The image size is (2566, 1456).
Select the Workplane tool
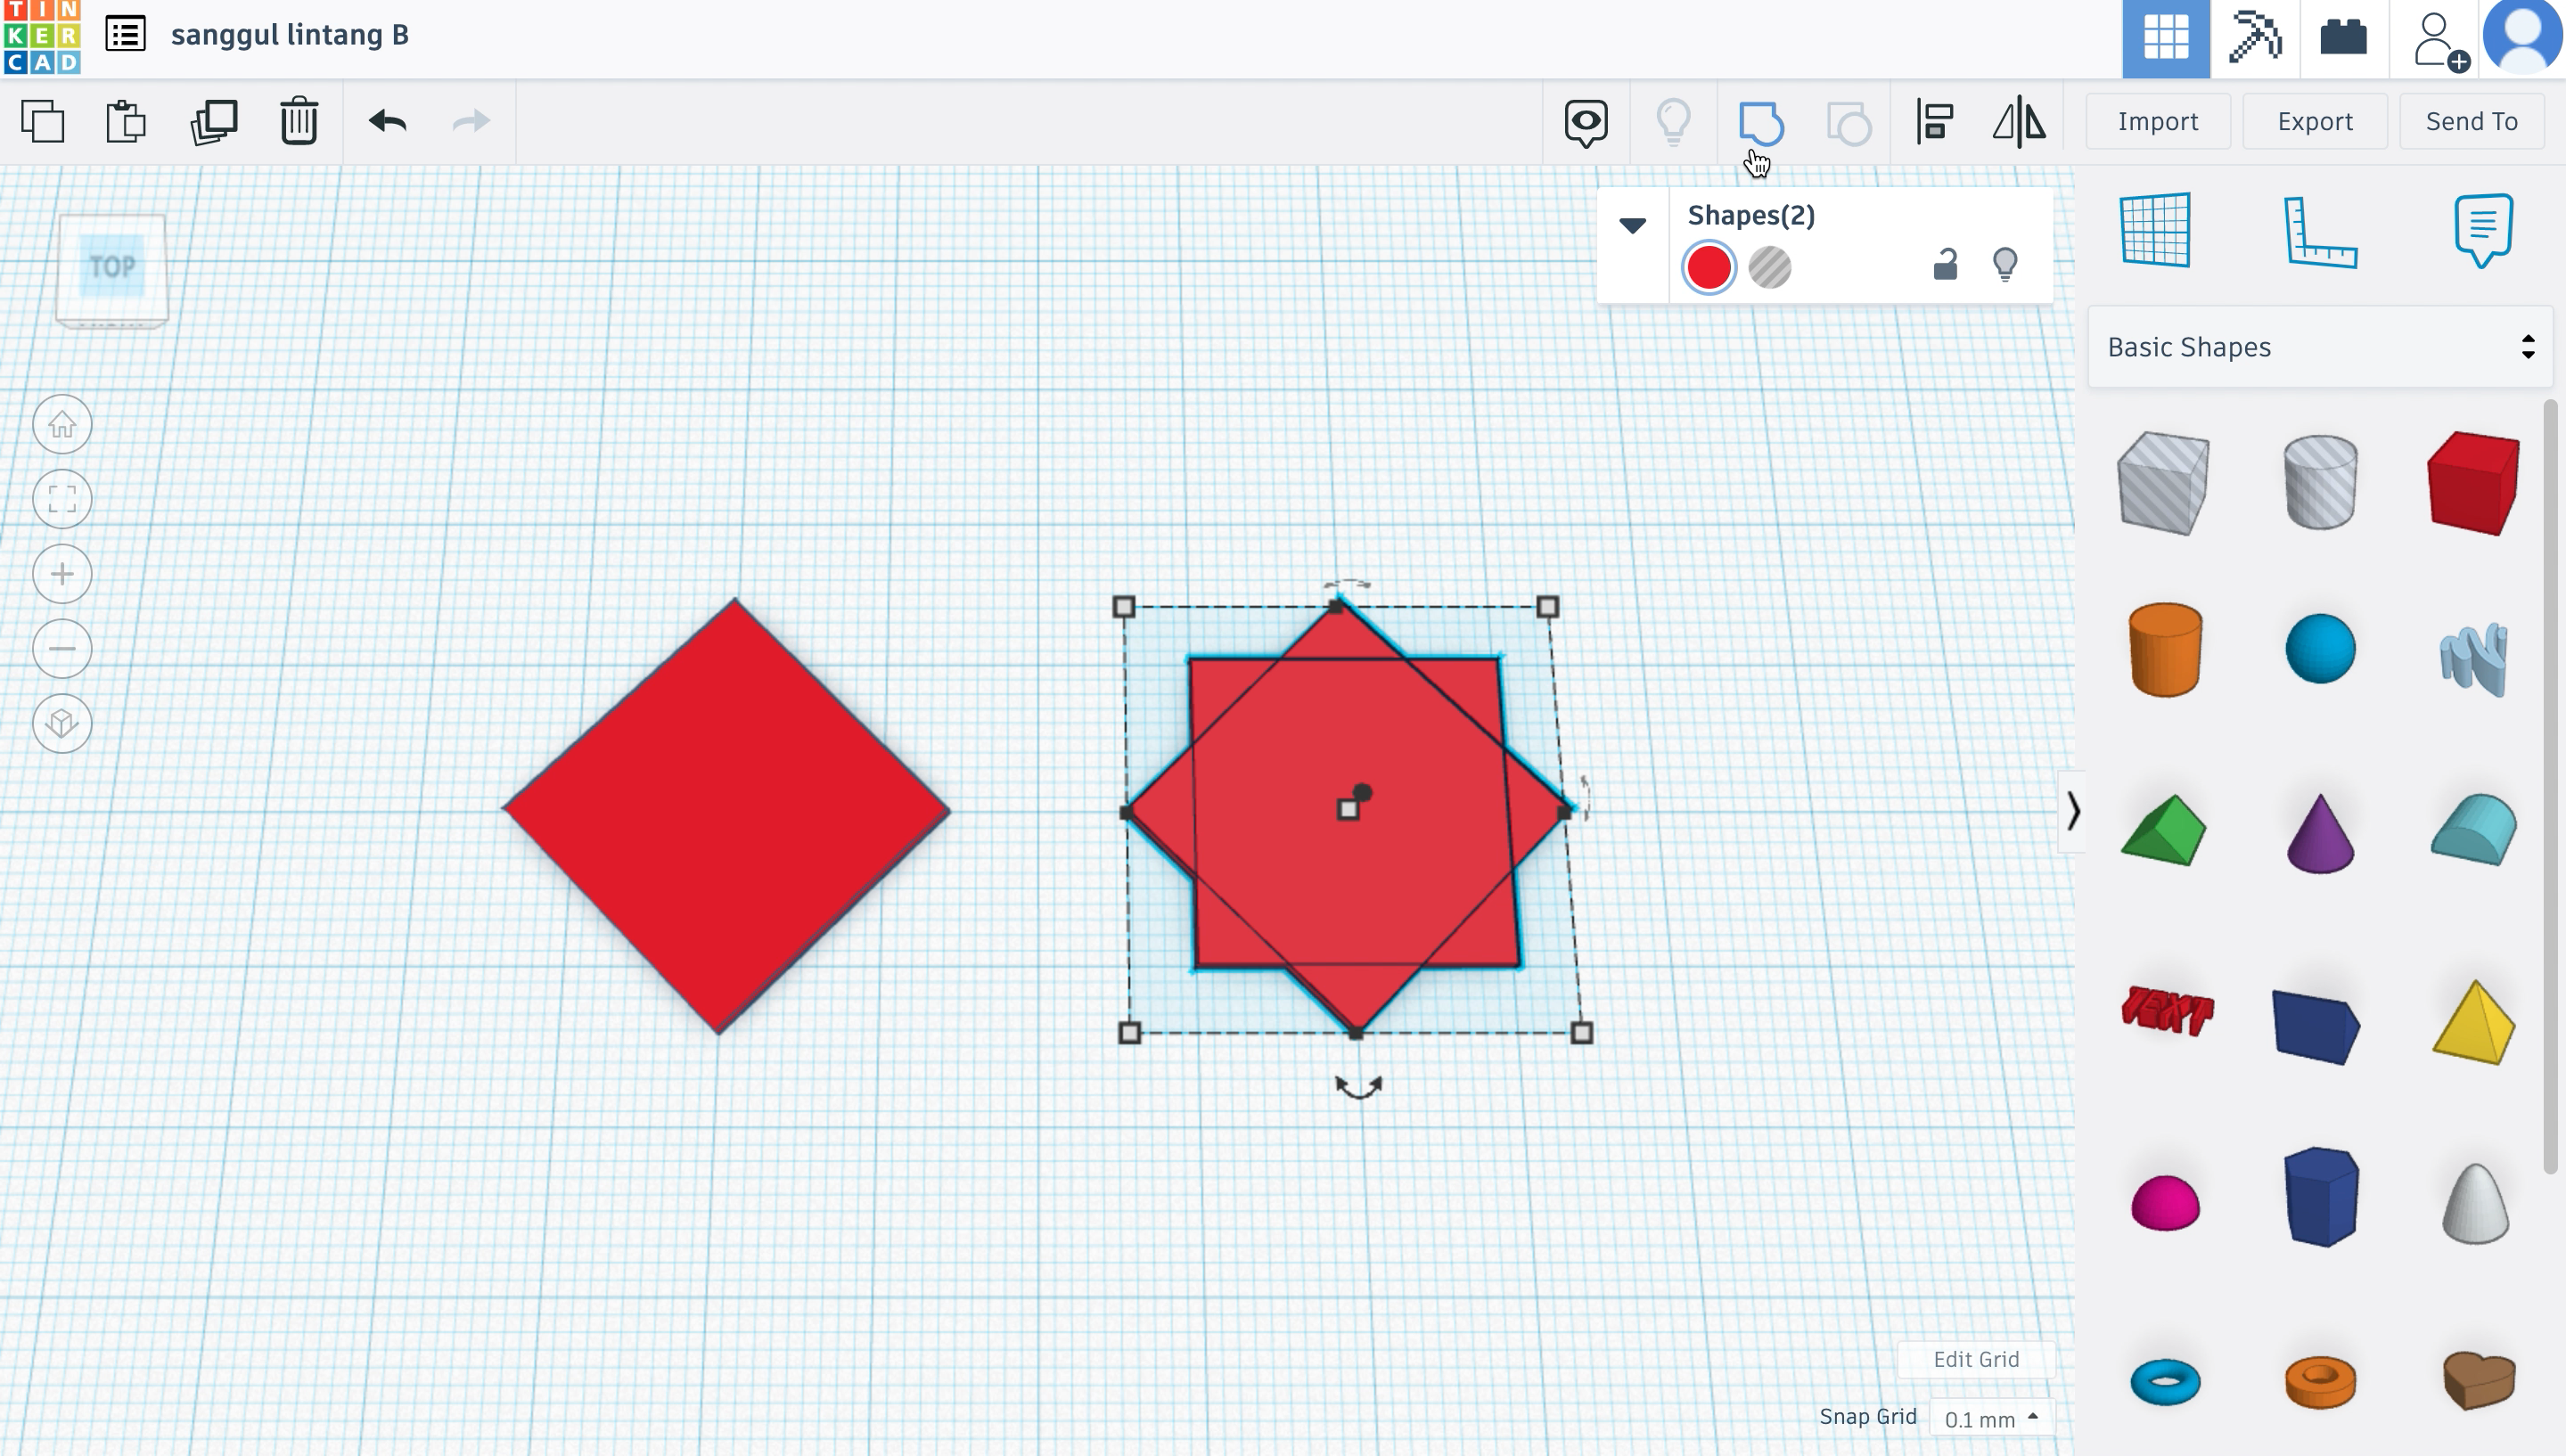tap(2156, 230)
